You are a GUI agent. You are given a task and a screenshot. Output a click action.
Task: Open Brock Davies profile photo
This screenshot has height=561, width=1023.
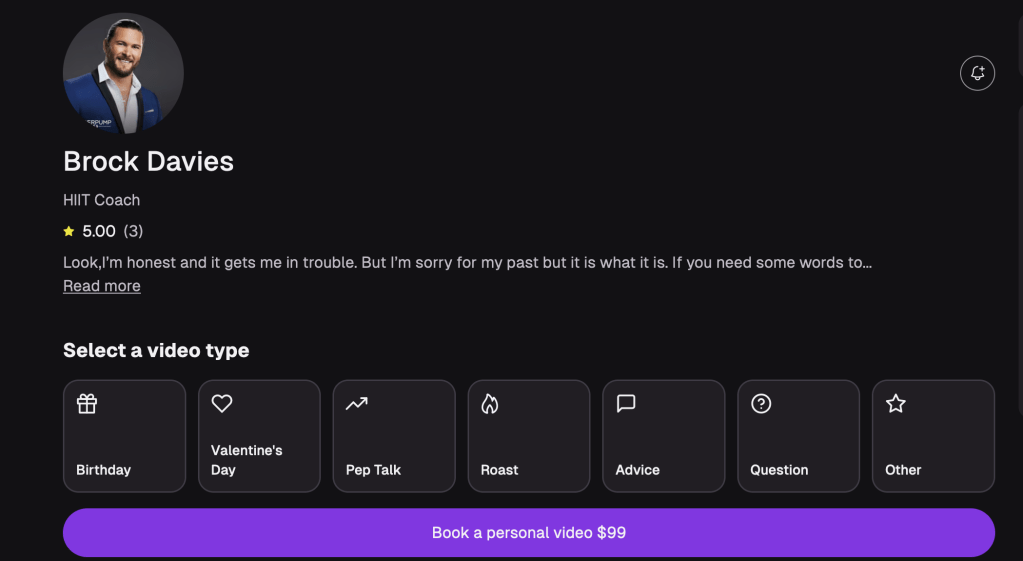point(123,73)
